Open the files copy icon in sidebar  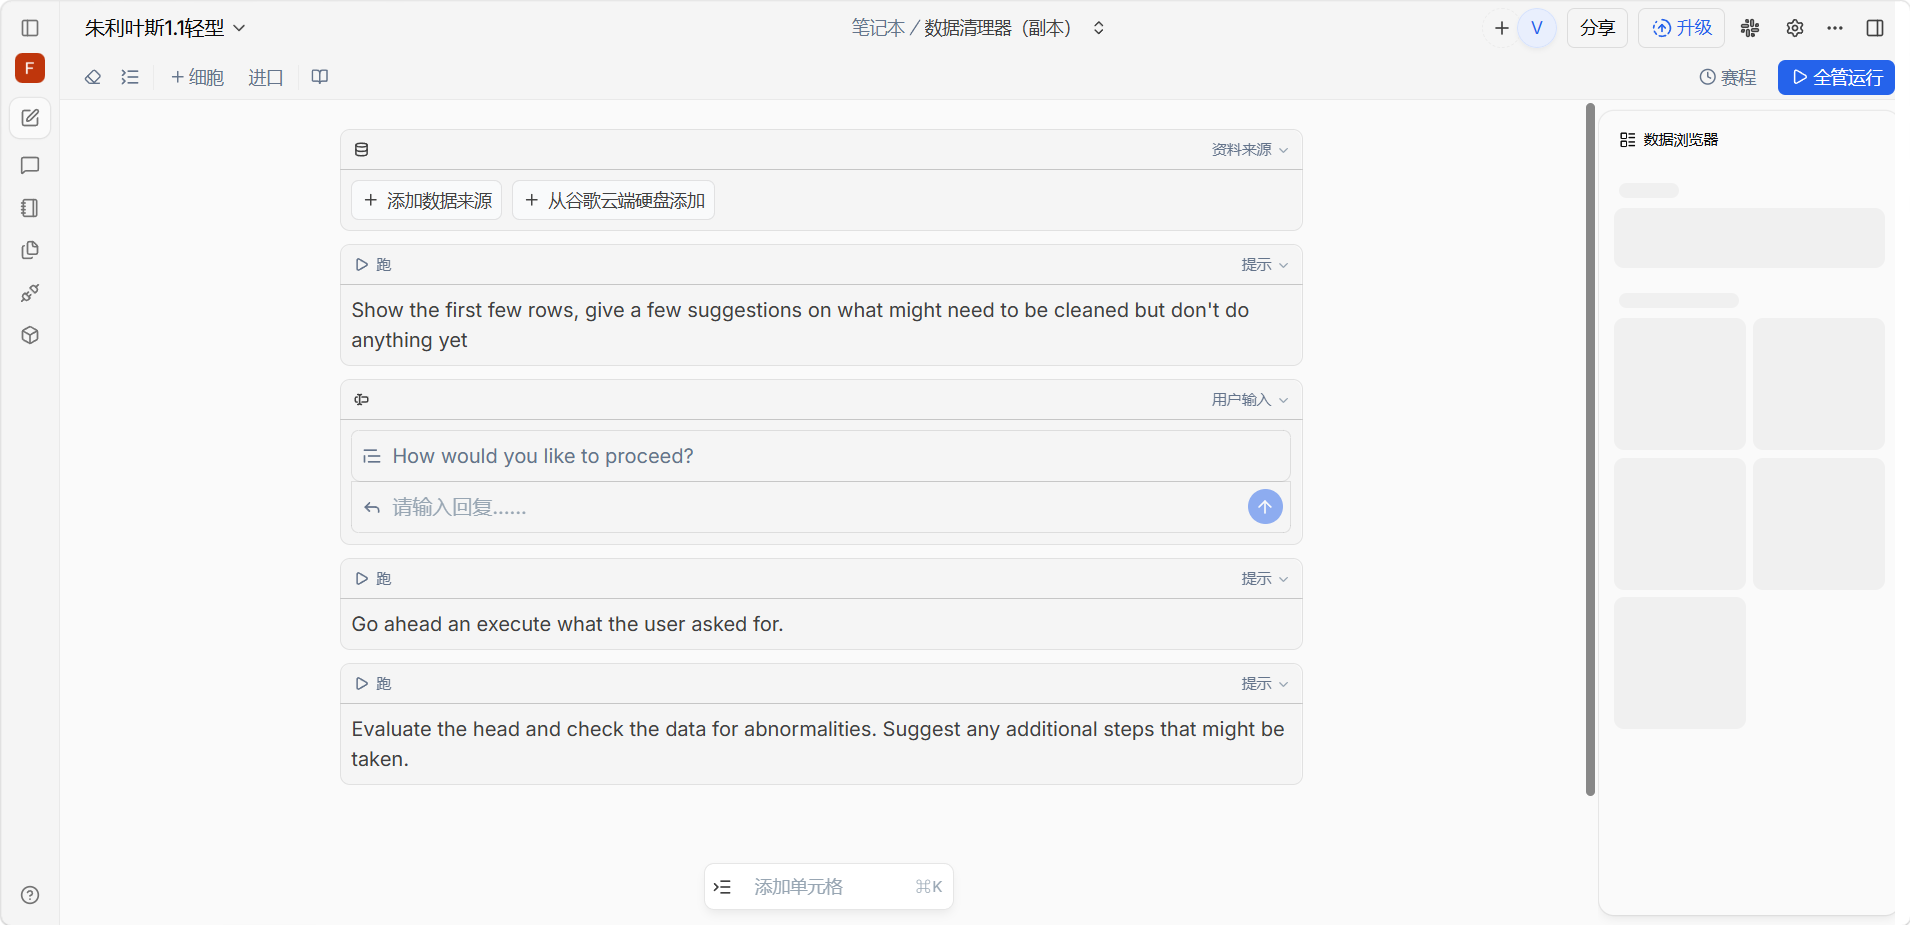click(30, 250)
